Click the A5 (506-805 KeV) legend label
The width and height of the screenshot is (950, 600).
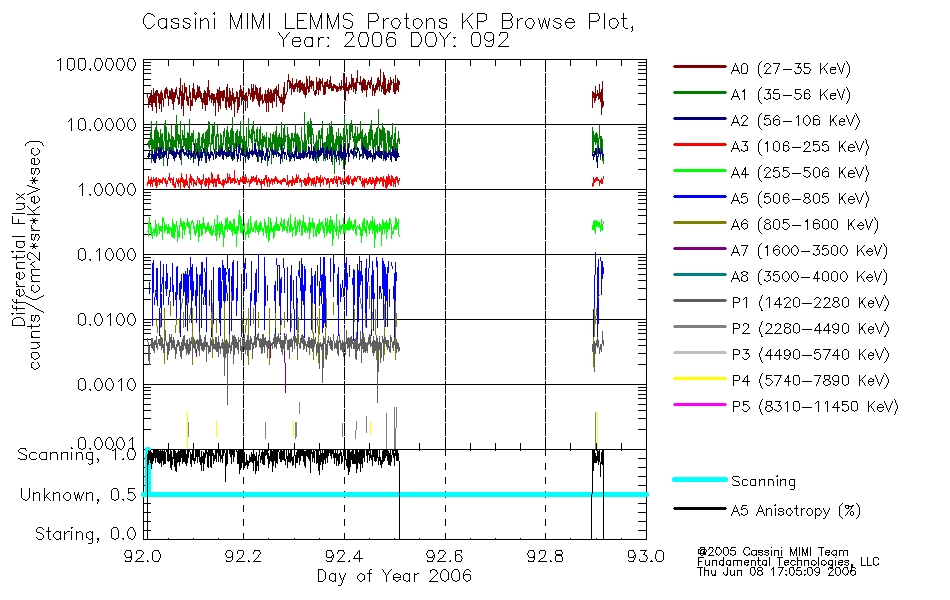coord(800,199)
